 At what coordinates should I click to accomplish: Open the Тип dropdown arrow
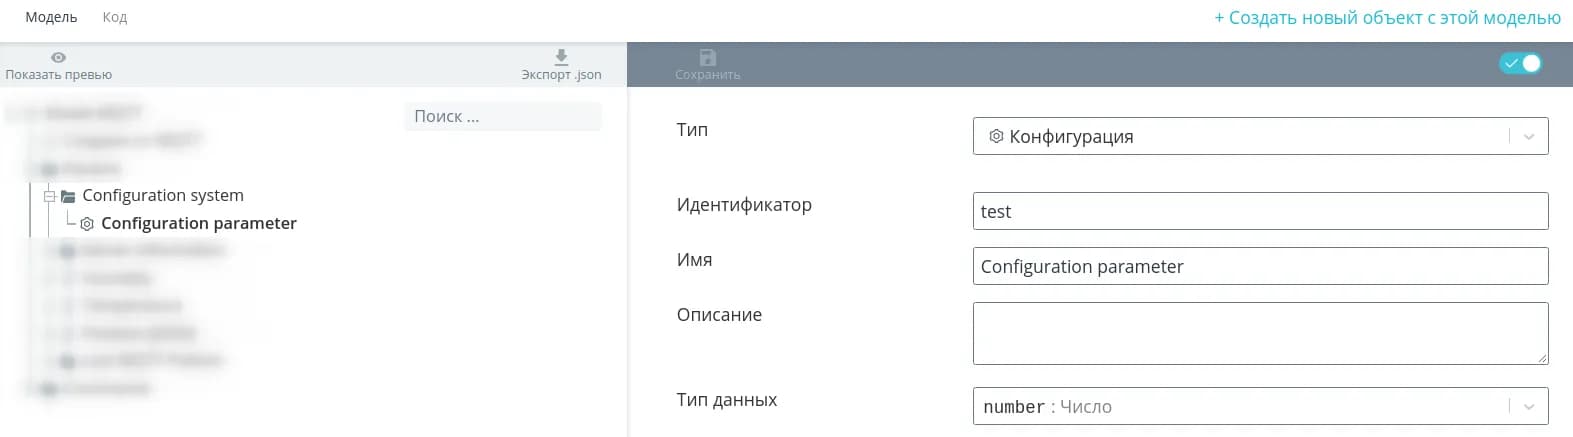pos(1529,137)
